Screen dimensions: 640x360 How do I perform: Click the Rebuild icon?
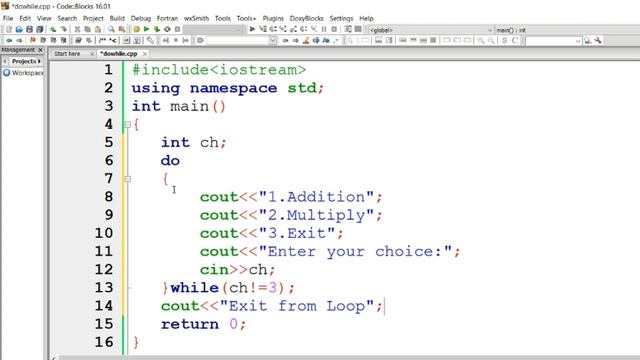[167, 29]
